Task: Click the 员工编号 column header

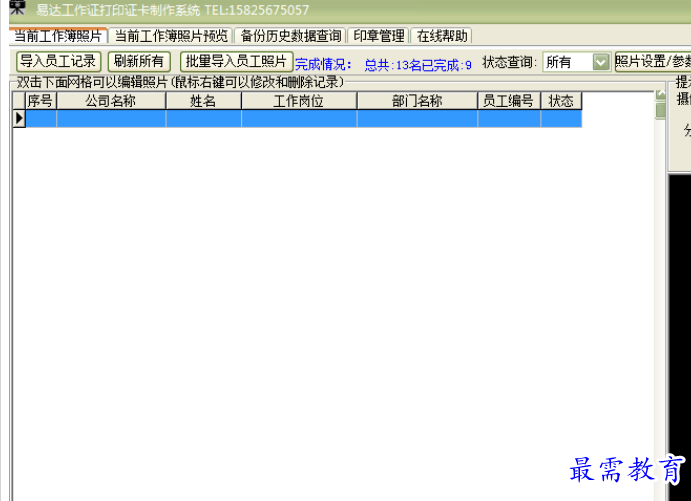Action: pos(509,101)
